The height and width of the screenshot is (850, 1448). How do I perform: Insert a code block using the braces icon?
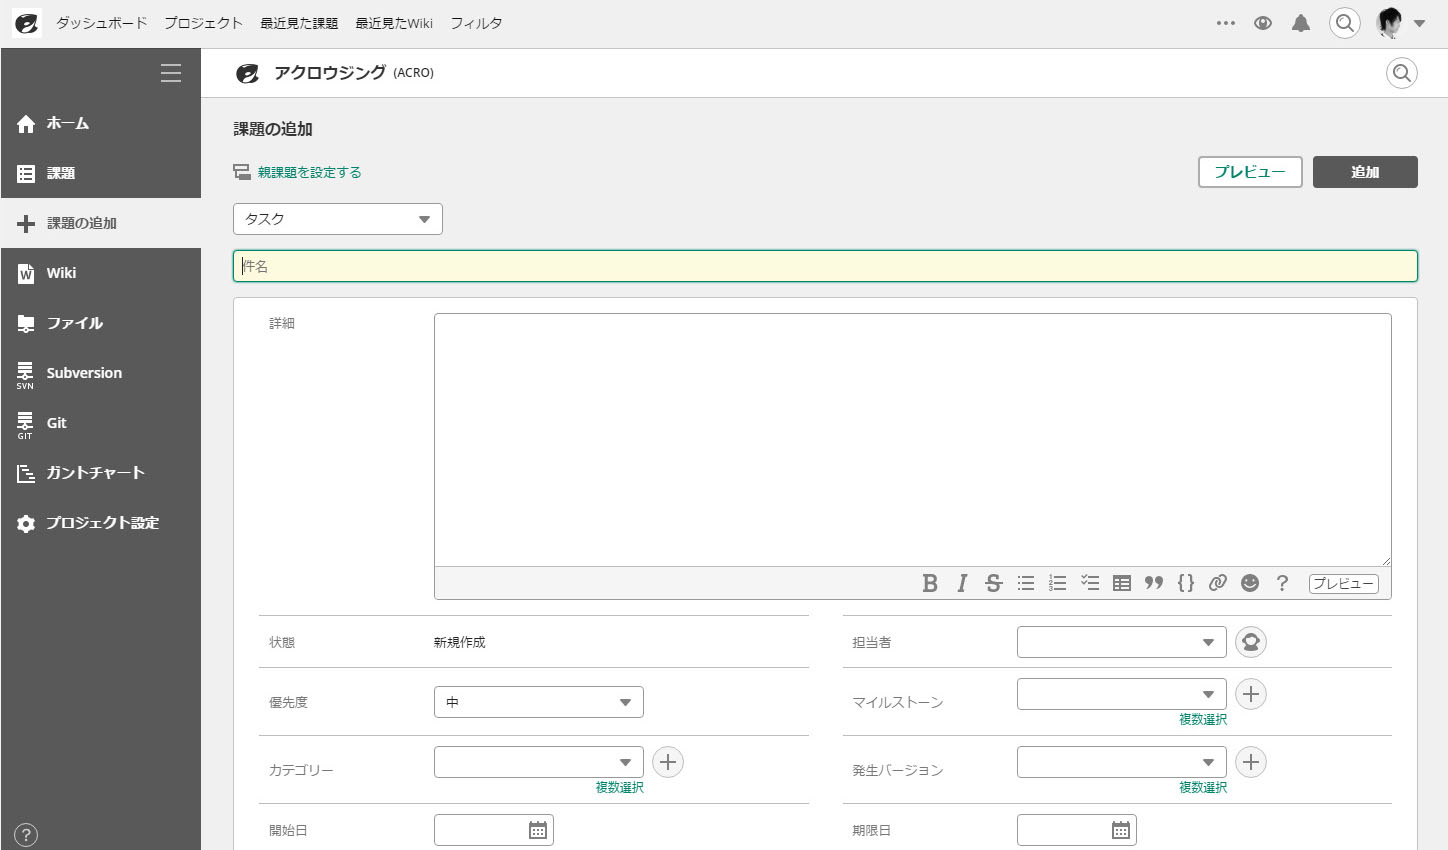click(1186, 584)
